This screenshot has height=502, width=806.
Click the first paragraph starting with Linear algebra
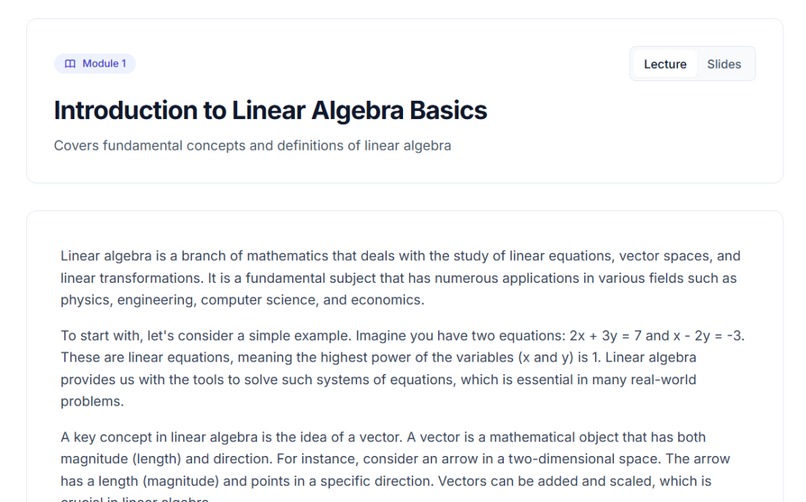point(400,278)
